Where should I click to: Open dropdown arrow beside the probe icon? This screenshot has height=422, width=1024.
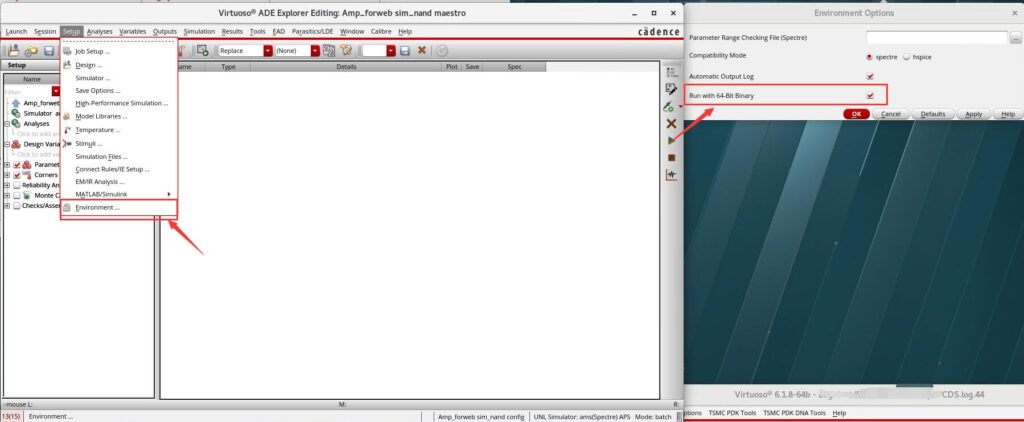pos(679,106)
